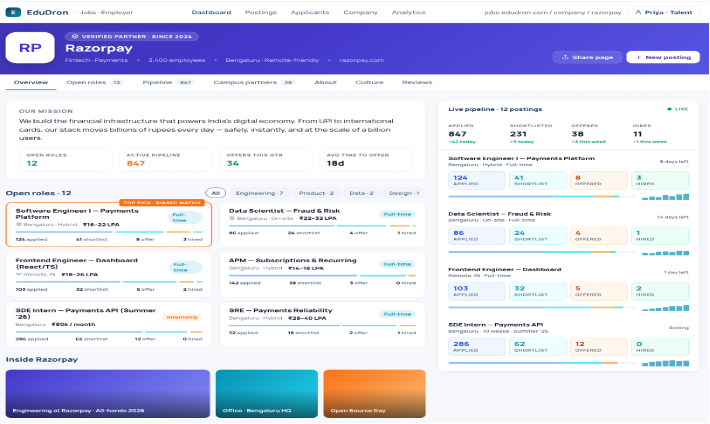Click the Active Pipeline 847 stat tile
The image size is (710, 424).
tap(165, 160)
